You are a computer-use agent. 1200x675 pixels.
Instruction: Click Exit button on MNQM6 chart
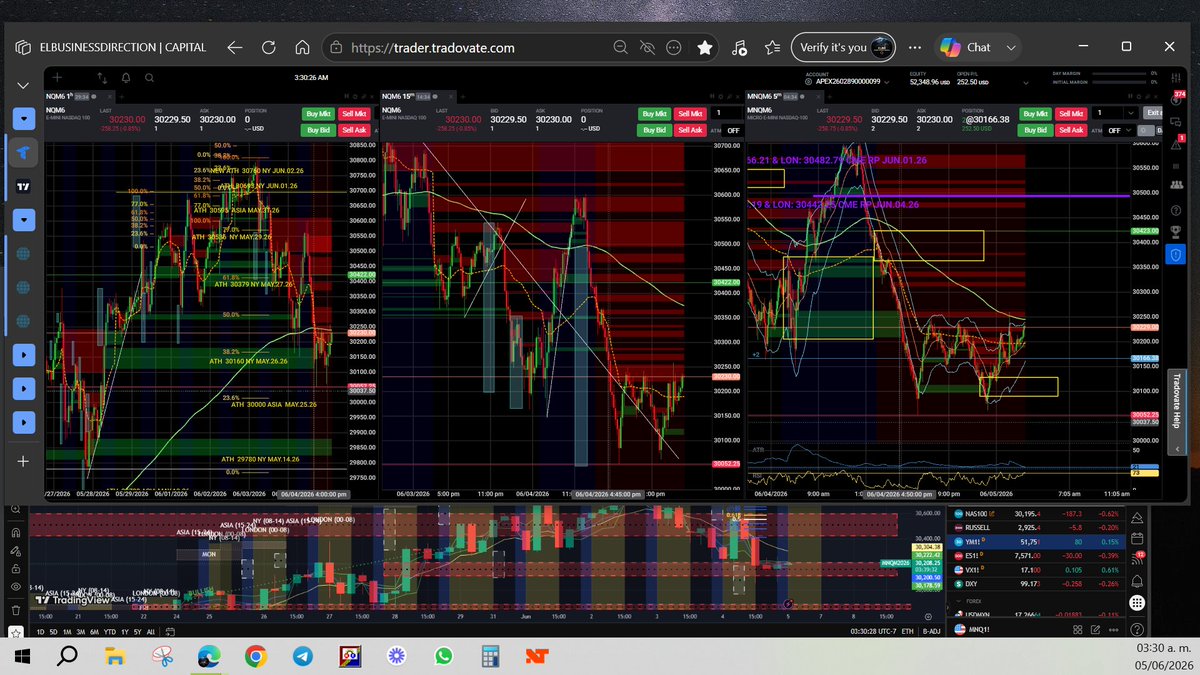pos(1153,114)
